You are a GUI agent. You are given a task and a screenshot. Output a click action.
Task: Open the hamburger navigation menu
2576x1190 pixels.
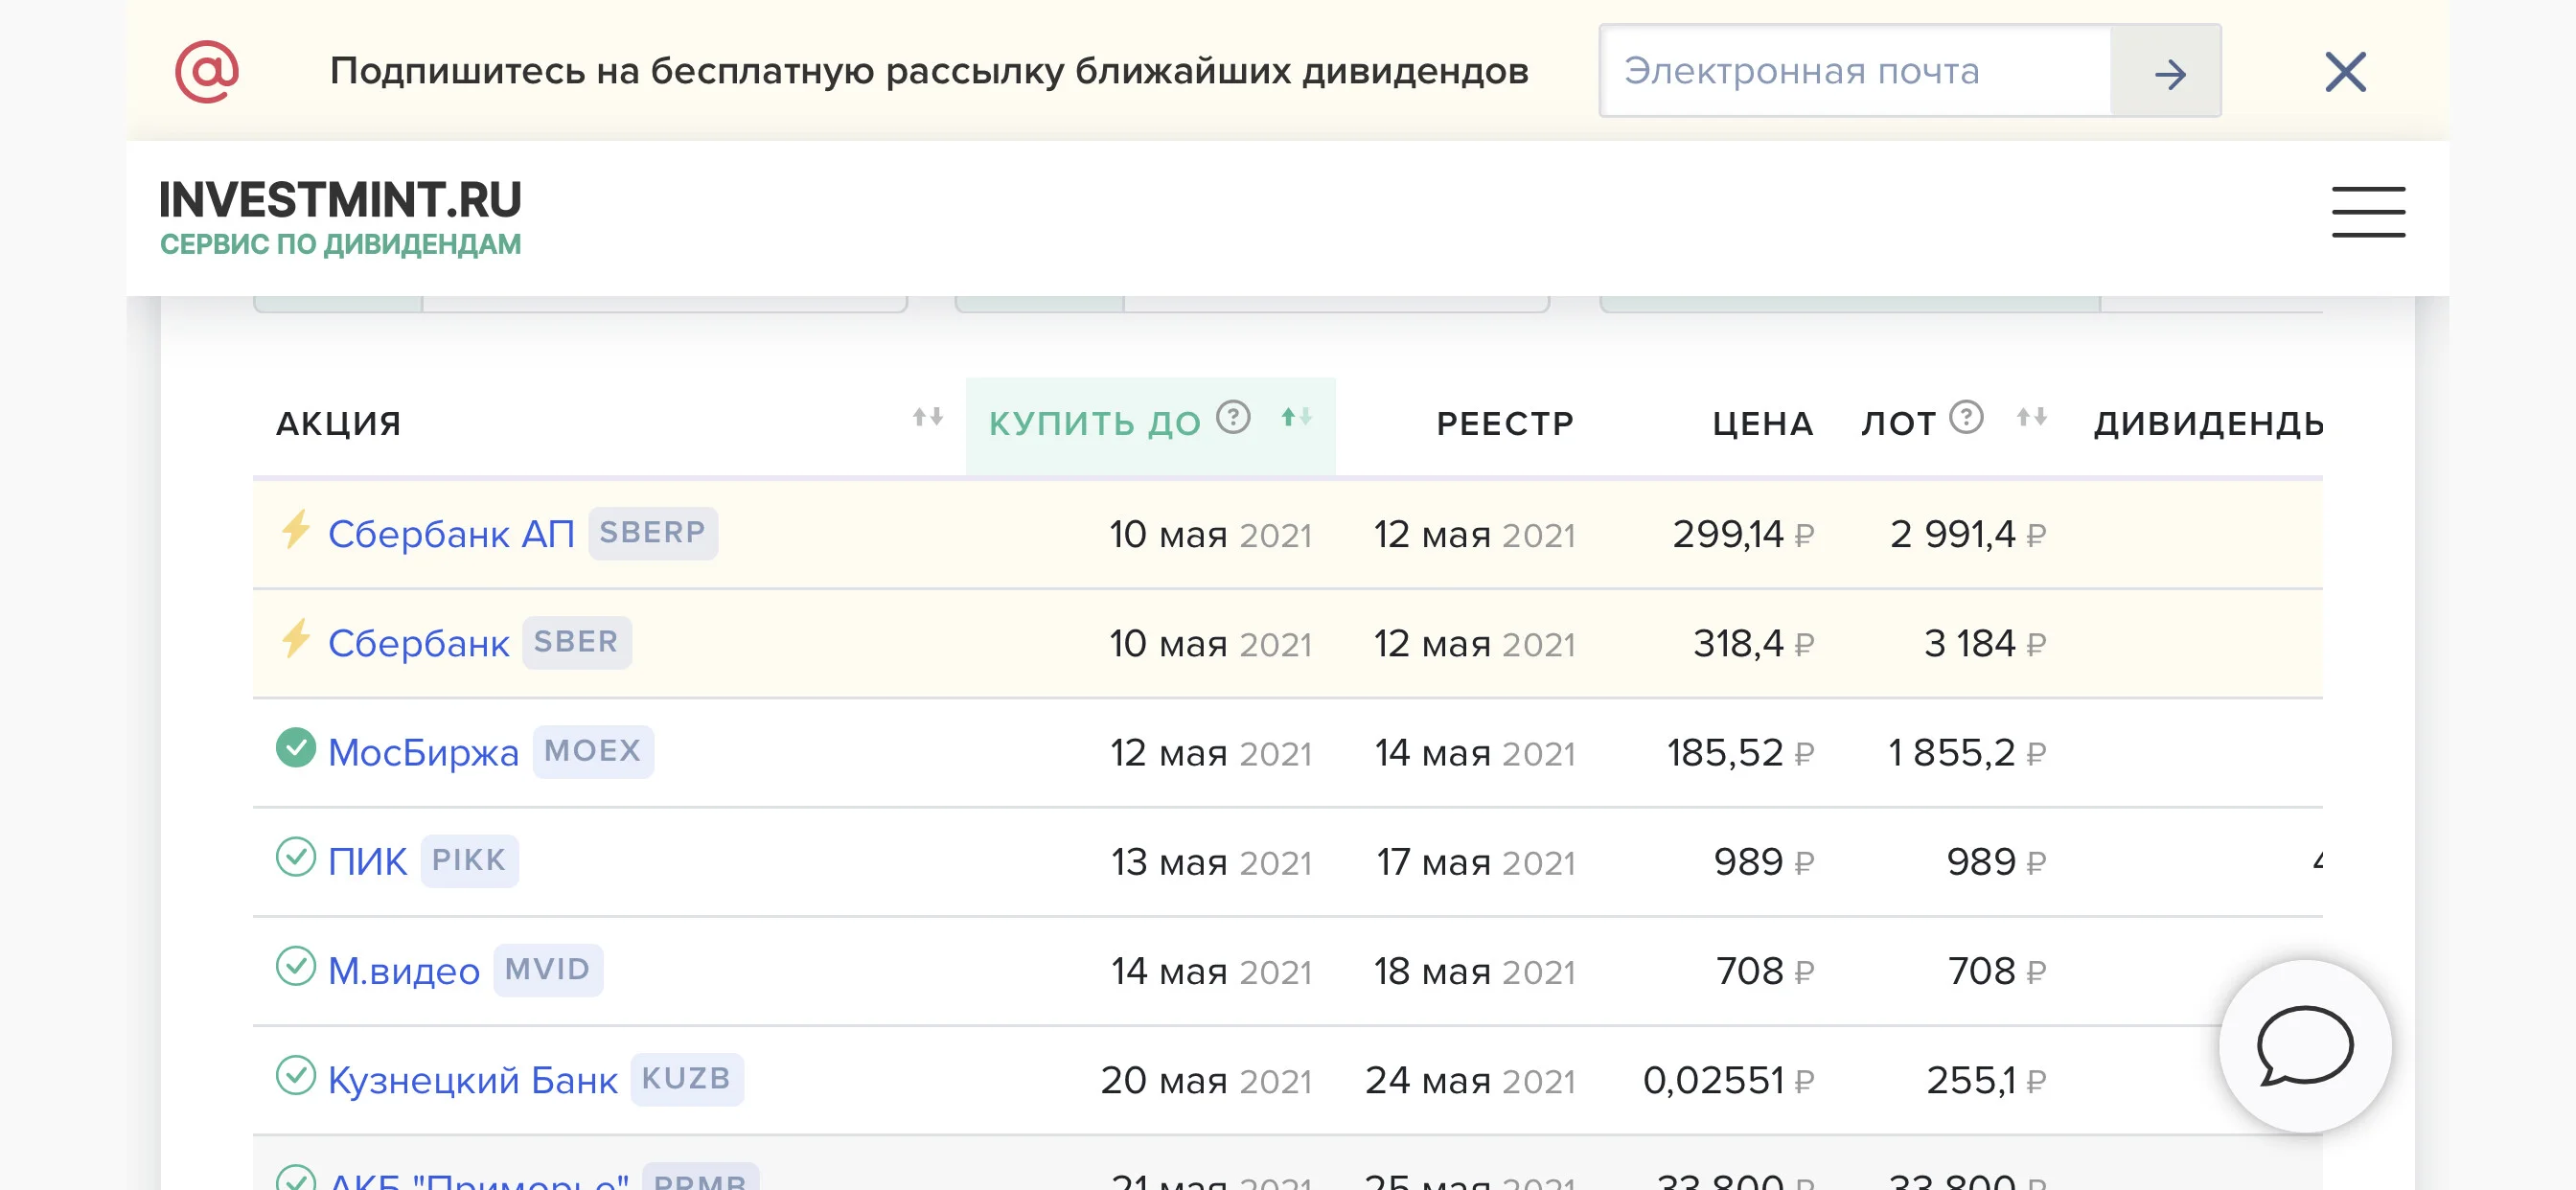click(x=2368, y=211)
